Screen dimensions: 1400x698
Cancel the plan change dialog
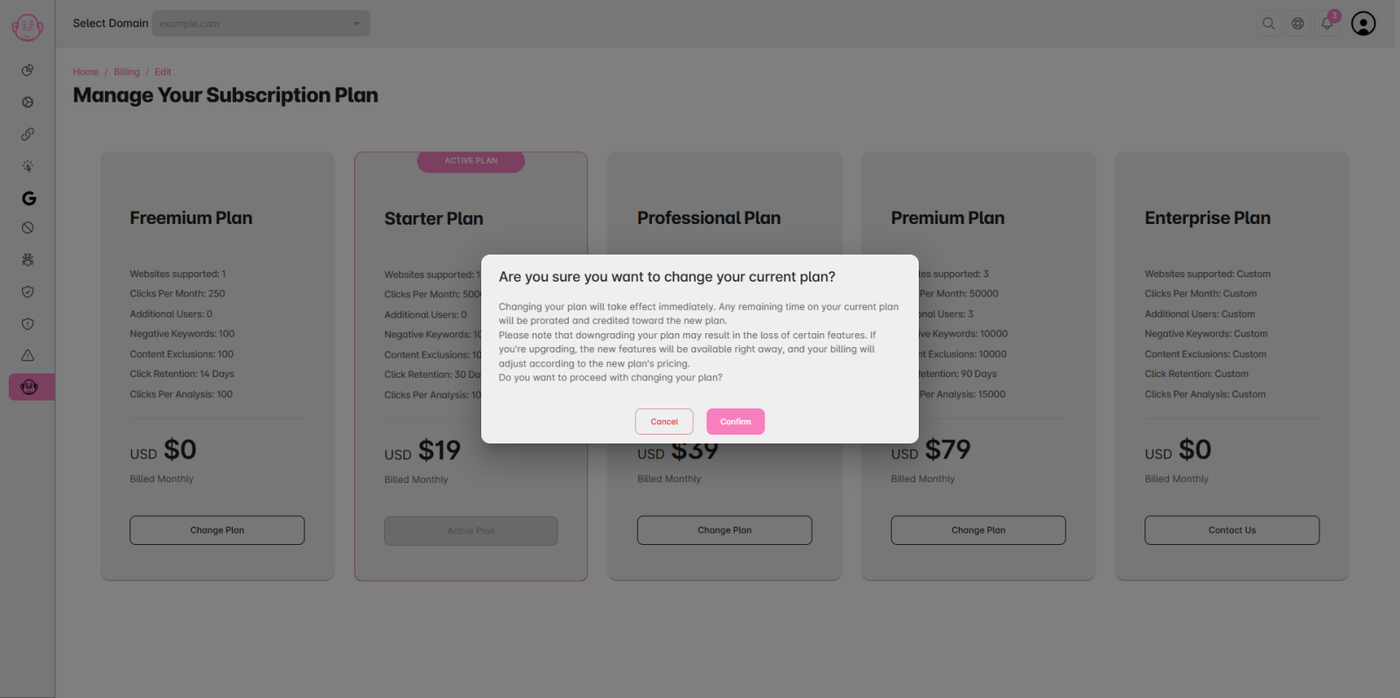coord(664,422)
